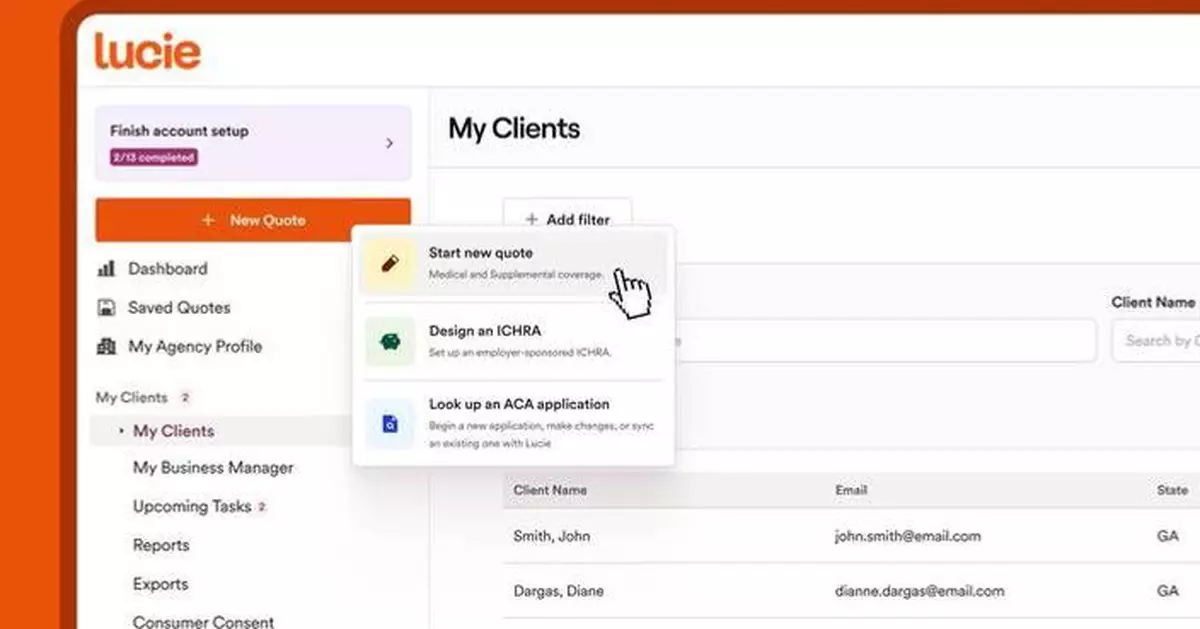Open the Smith, John client row

coord(552,536)
